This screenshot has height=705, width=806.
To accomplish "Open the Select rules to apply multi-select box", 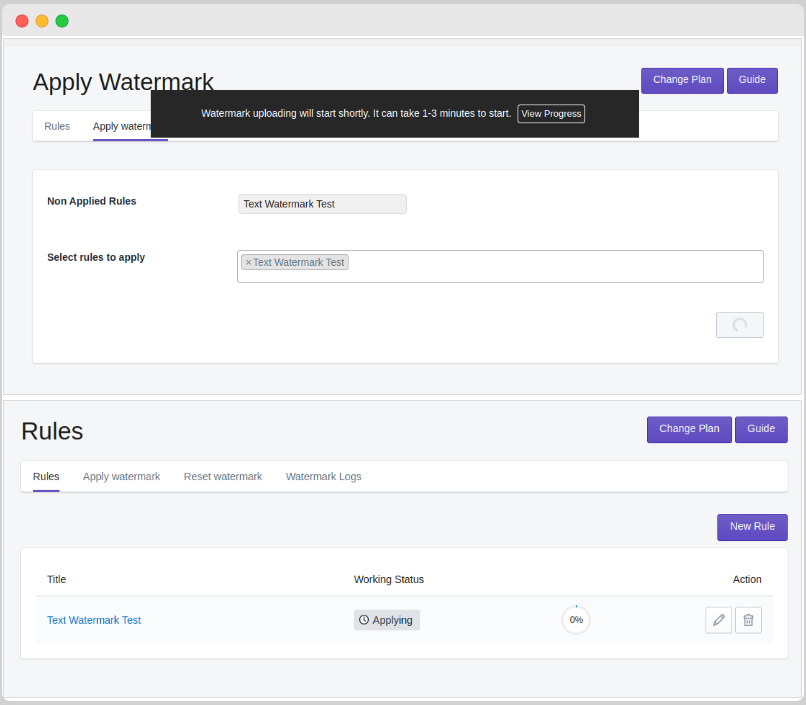I will [x=550, y=267].
